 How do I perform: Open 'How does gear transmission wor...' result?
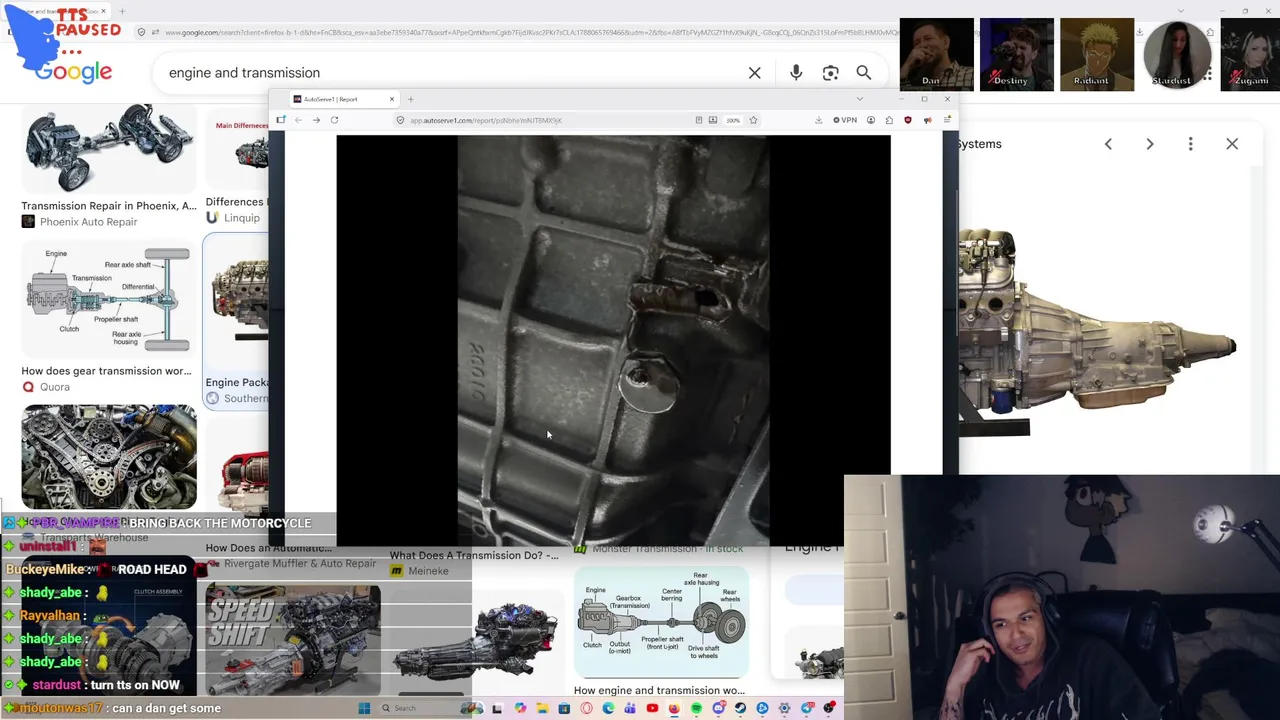point(106,371)
